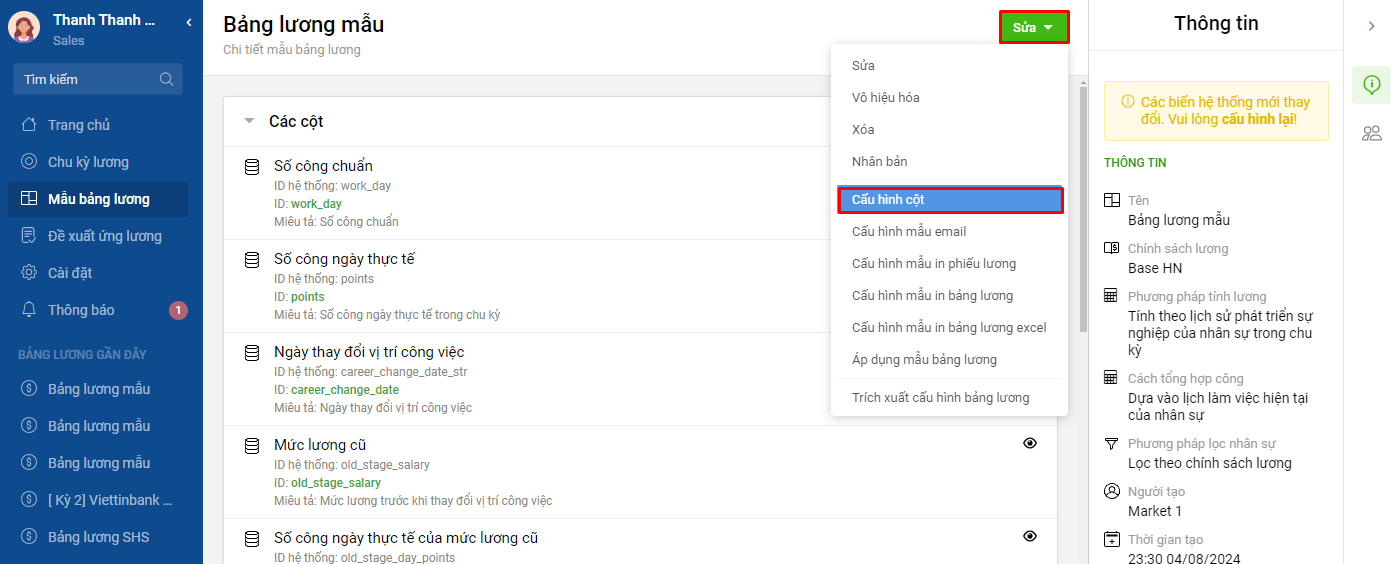Click the warning icon in yellow notice
The height and width of the screenshot is (564, 1391).
pyautogui.click(x=1128, y=102)
